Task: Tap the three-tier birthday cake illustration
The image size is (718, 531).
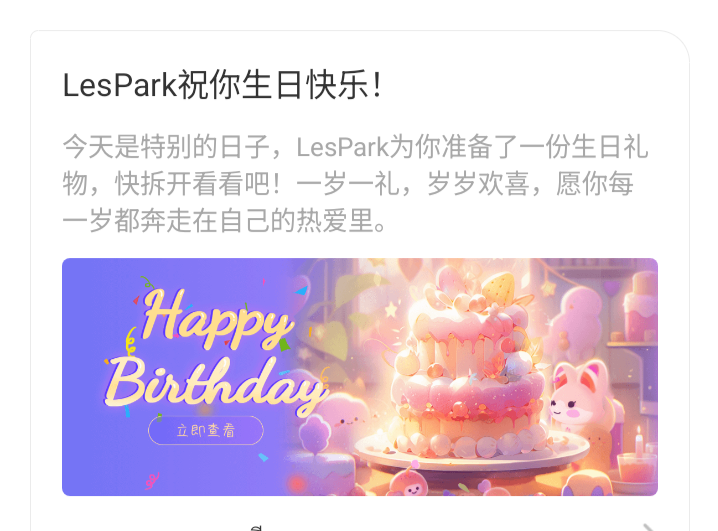Action: pyautogui.click(x=472, y=366)
